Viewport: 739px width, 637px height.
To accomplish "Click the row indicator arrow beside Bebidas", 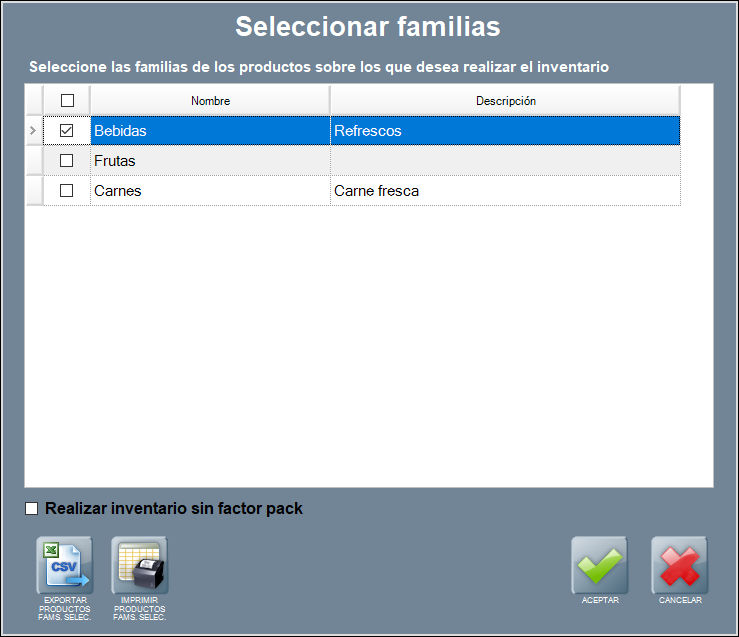I will click(33, 131).
